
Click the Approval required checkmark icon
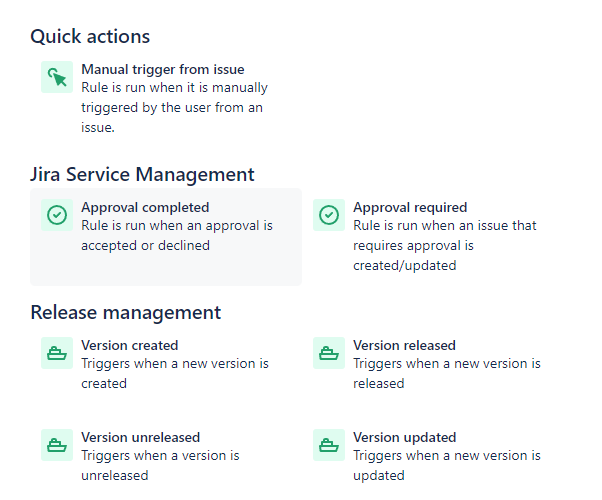pyautogui.click(x=329, y=215)
